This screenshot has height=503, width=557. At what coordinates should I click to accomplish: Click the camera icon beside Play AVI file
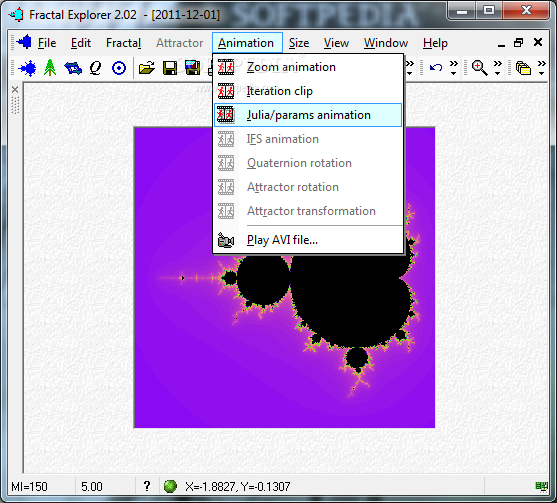226,240
